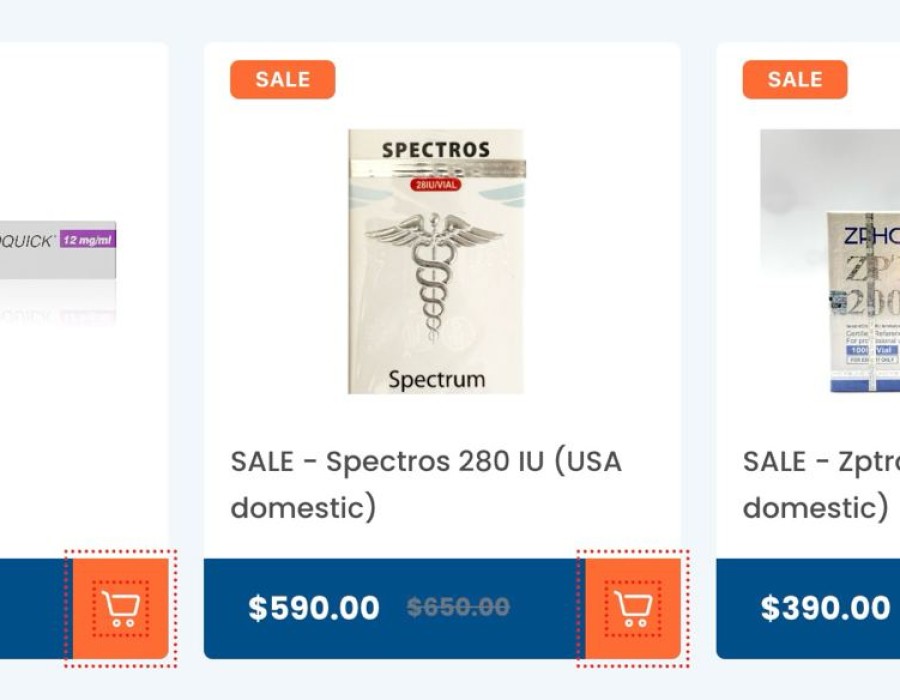Click the 'Spectrum' text on the product box
The image size is (900, 700).
(436, 379)
